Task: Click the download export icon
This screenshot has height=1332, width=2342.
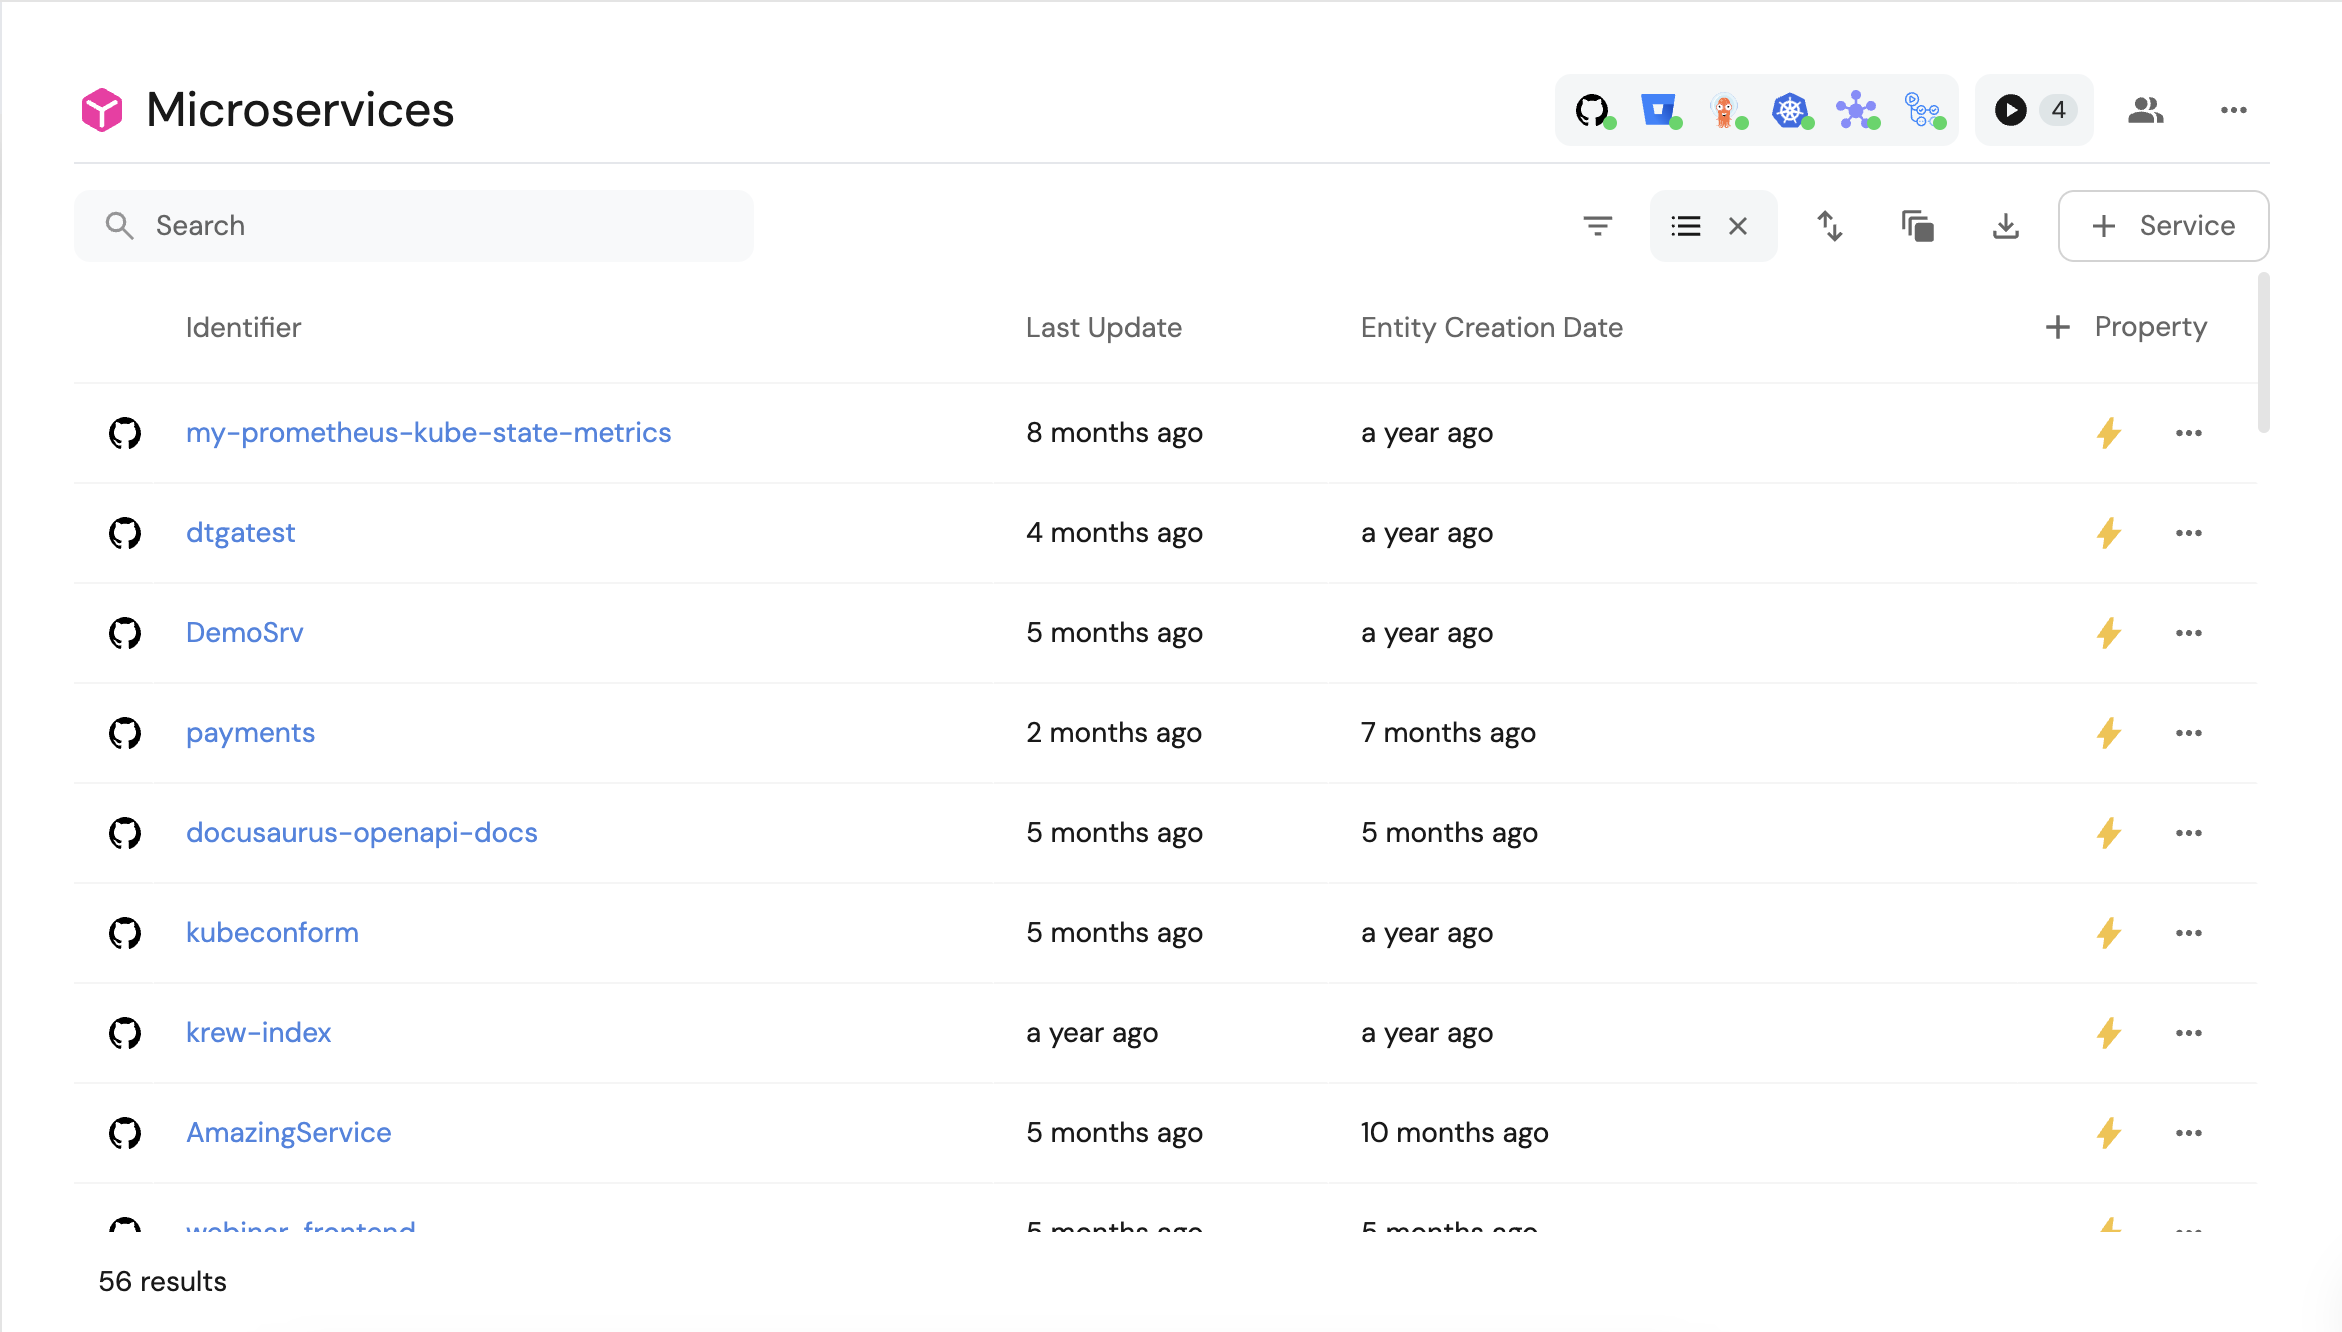Action: tap(2006, 226)
